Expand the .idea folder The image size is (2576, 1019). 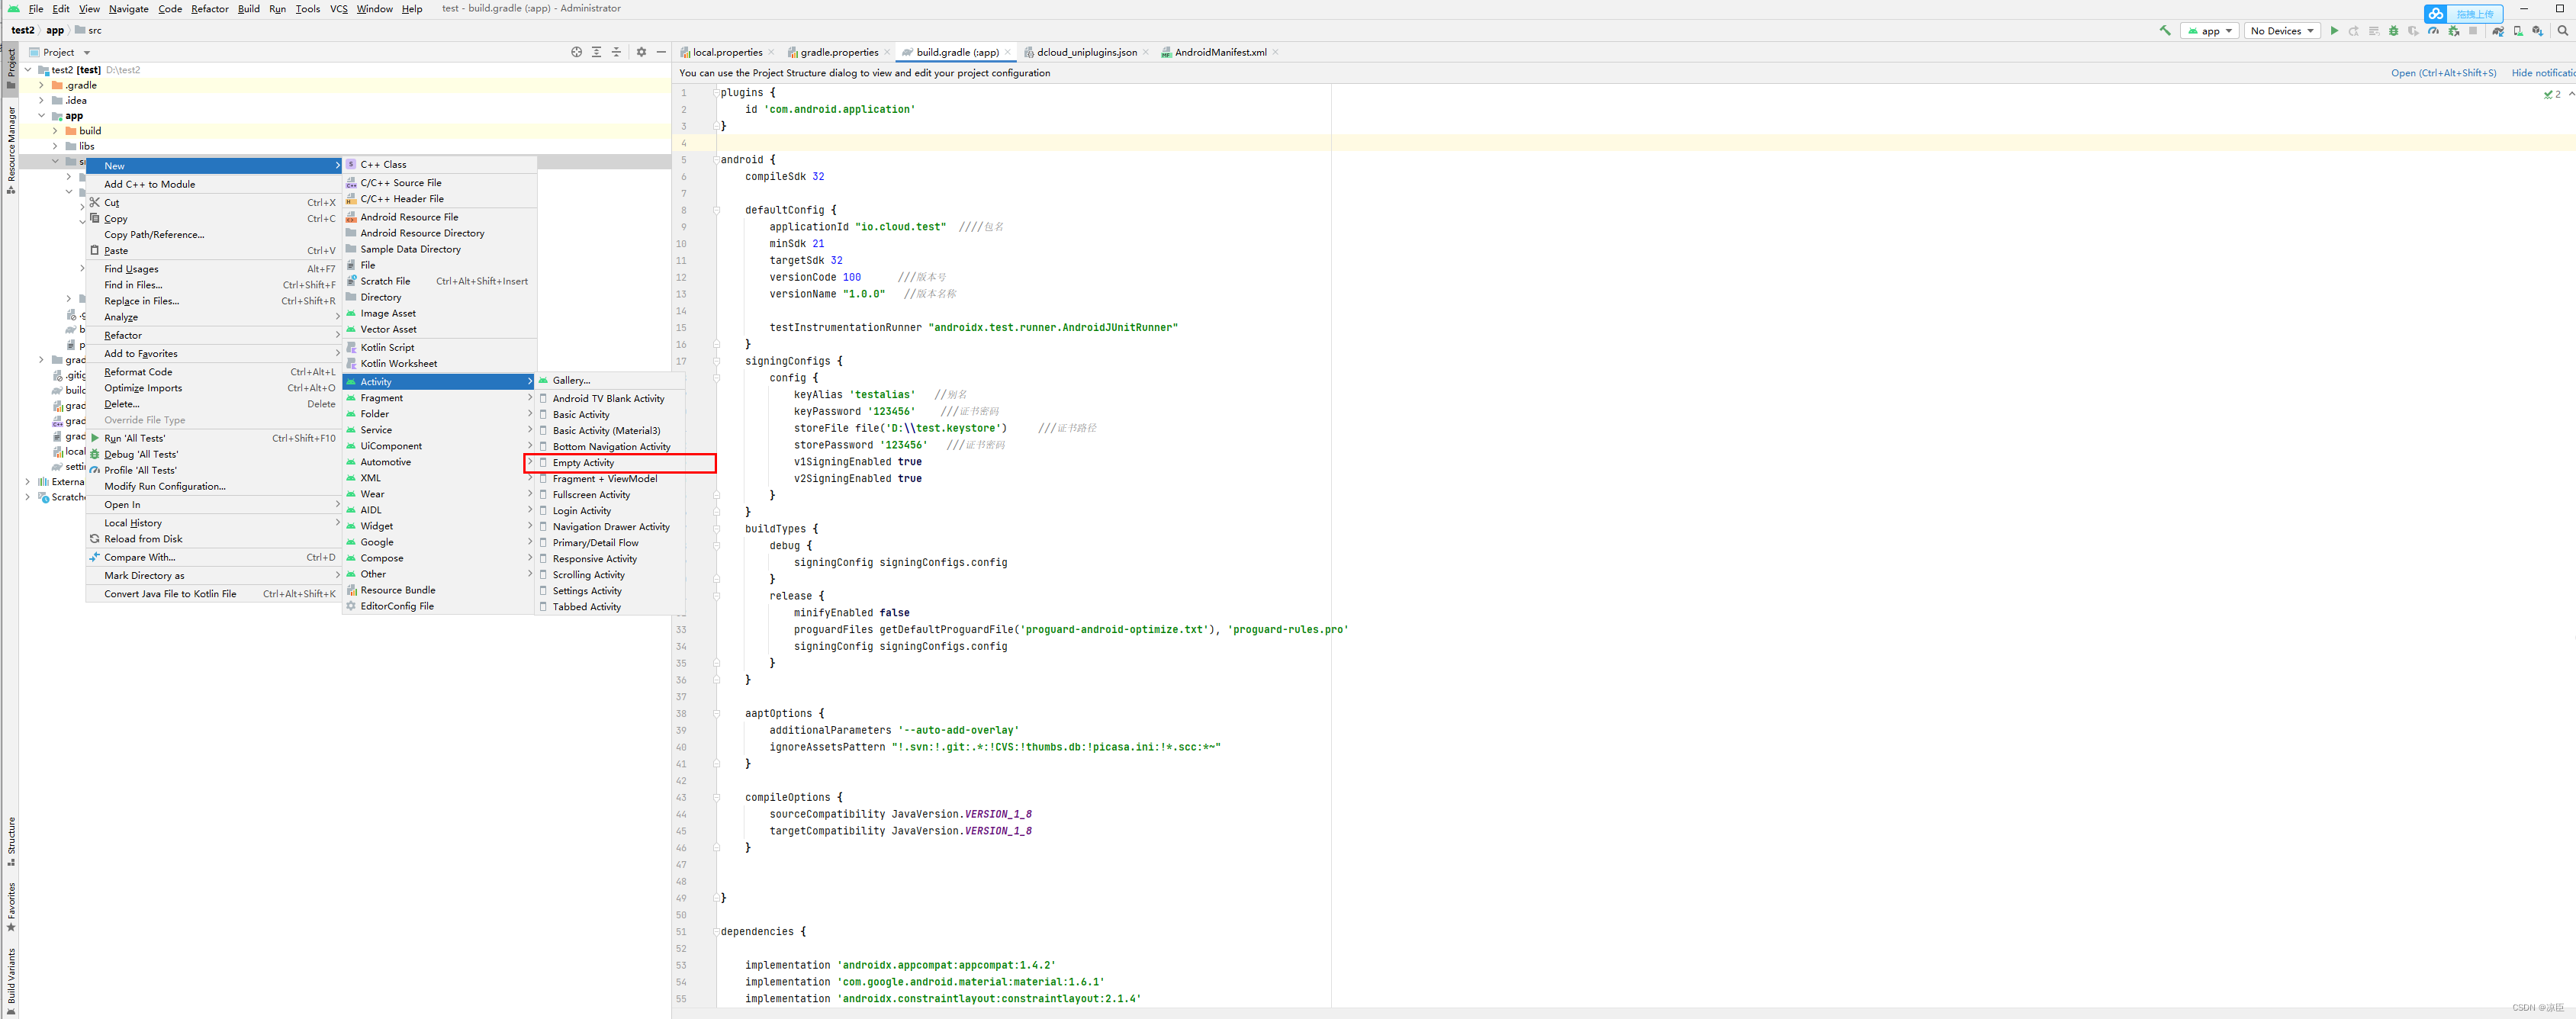(42, 100)
